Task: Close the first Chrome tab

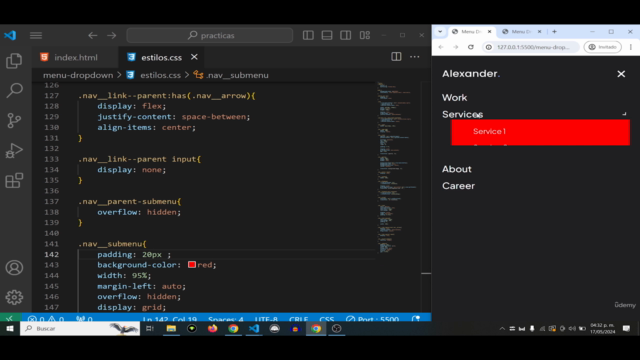Action: pyautogui.click(x=489, y=31)
